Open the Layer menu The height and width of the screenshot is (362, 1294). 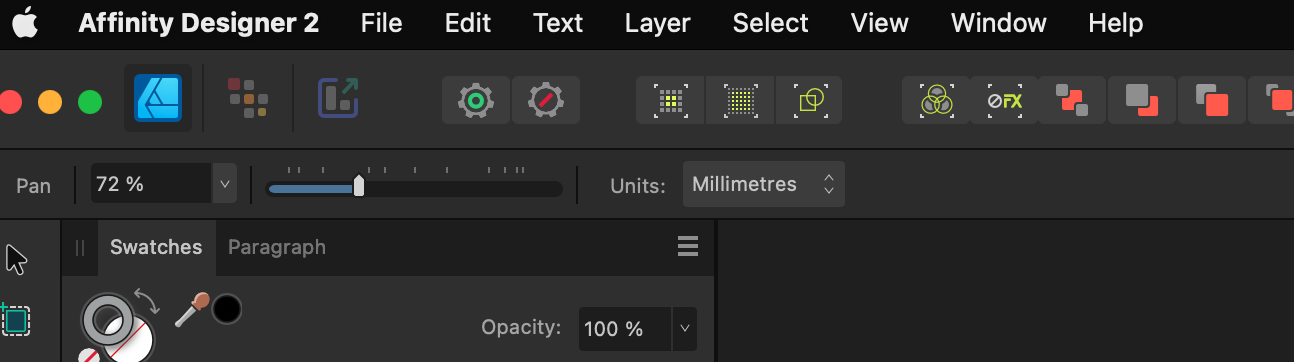point(657,23)
